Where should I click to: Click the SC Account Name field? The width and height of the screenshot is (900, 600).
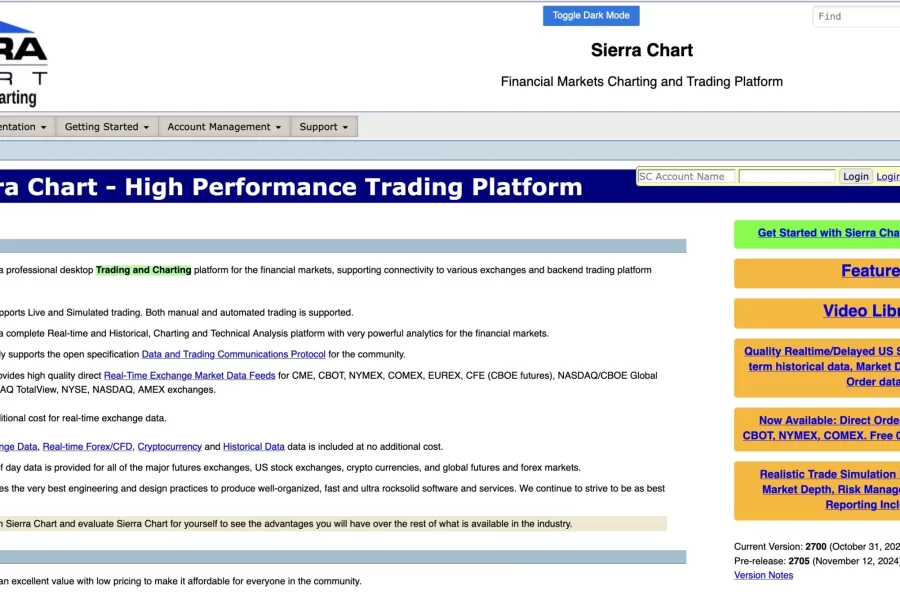coord(686,176)
